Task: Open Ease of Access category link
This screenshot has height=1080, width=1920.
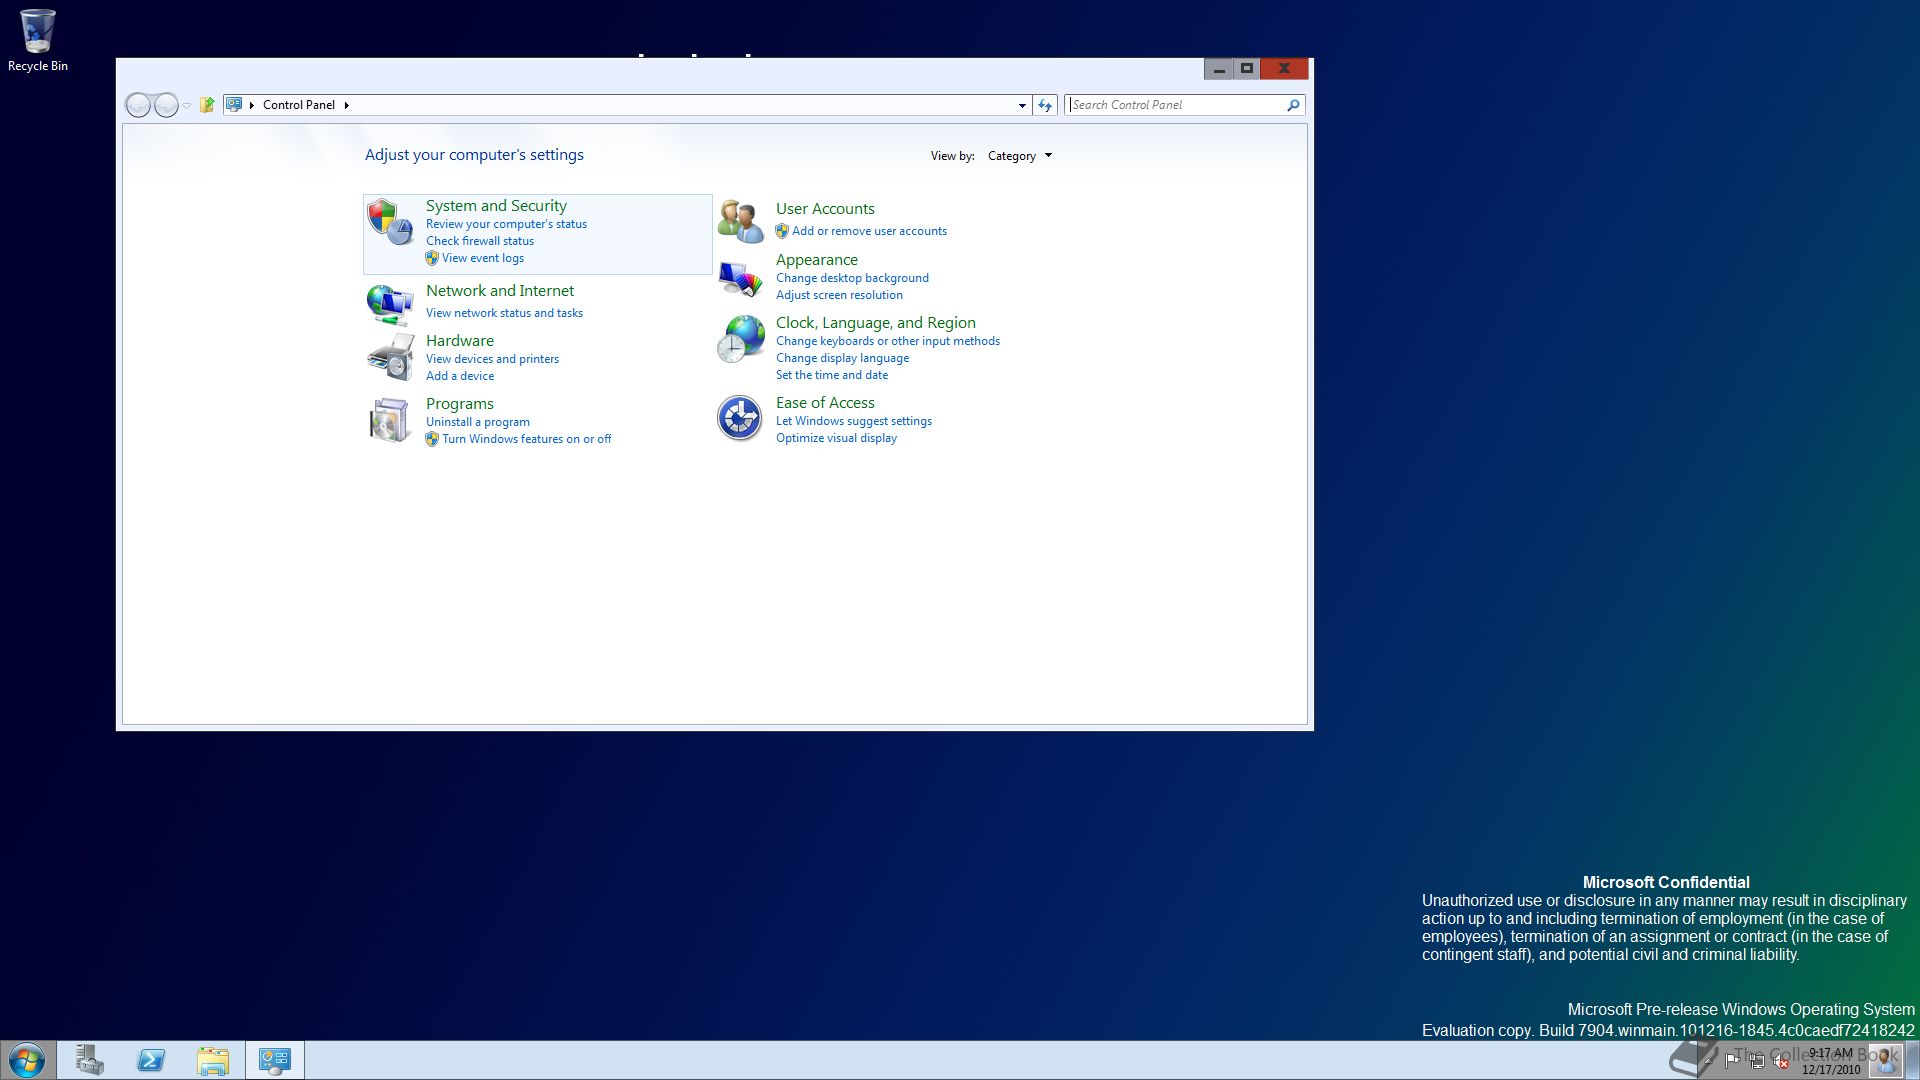Action: 825,403
